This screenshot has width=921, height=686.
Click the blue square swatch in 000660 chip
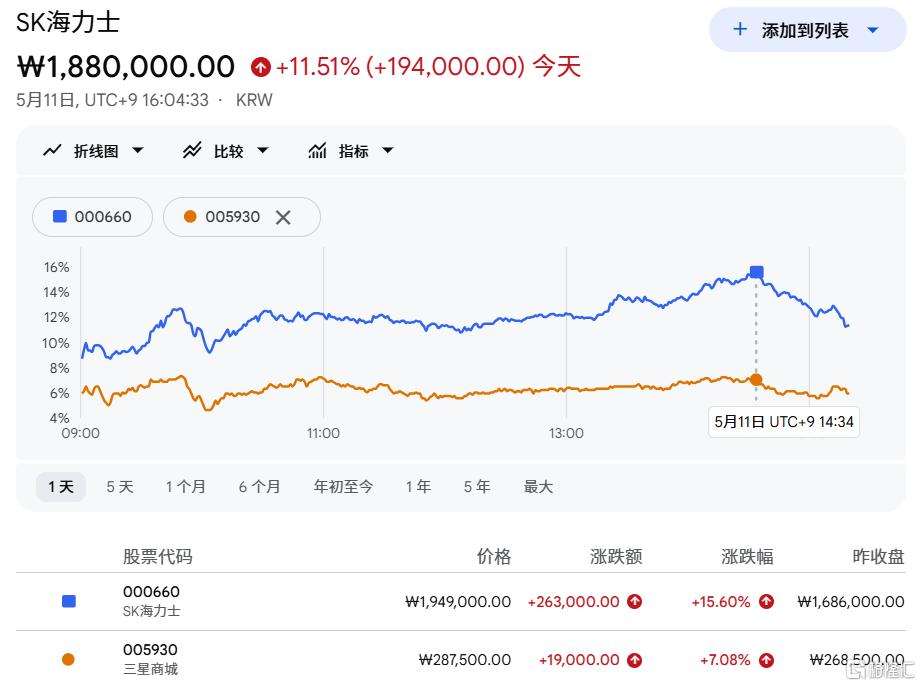click(60, 217)
